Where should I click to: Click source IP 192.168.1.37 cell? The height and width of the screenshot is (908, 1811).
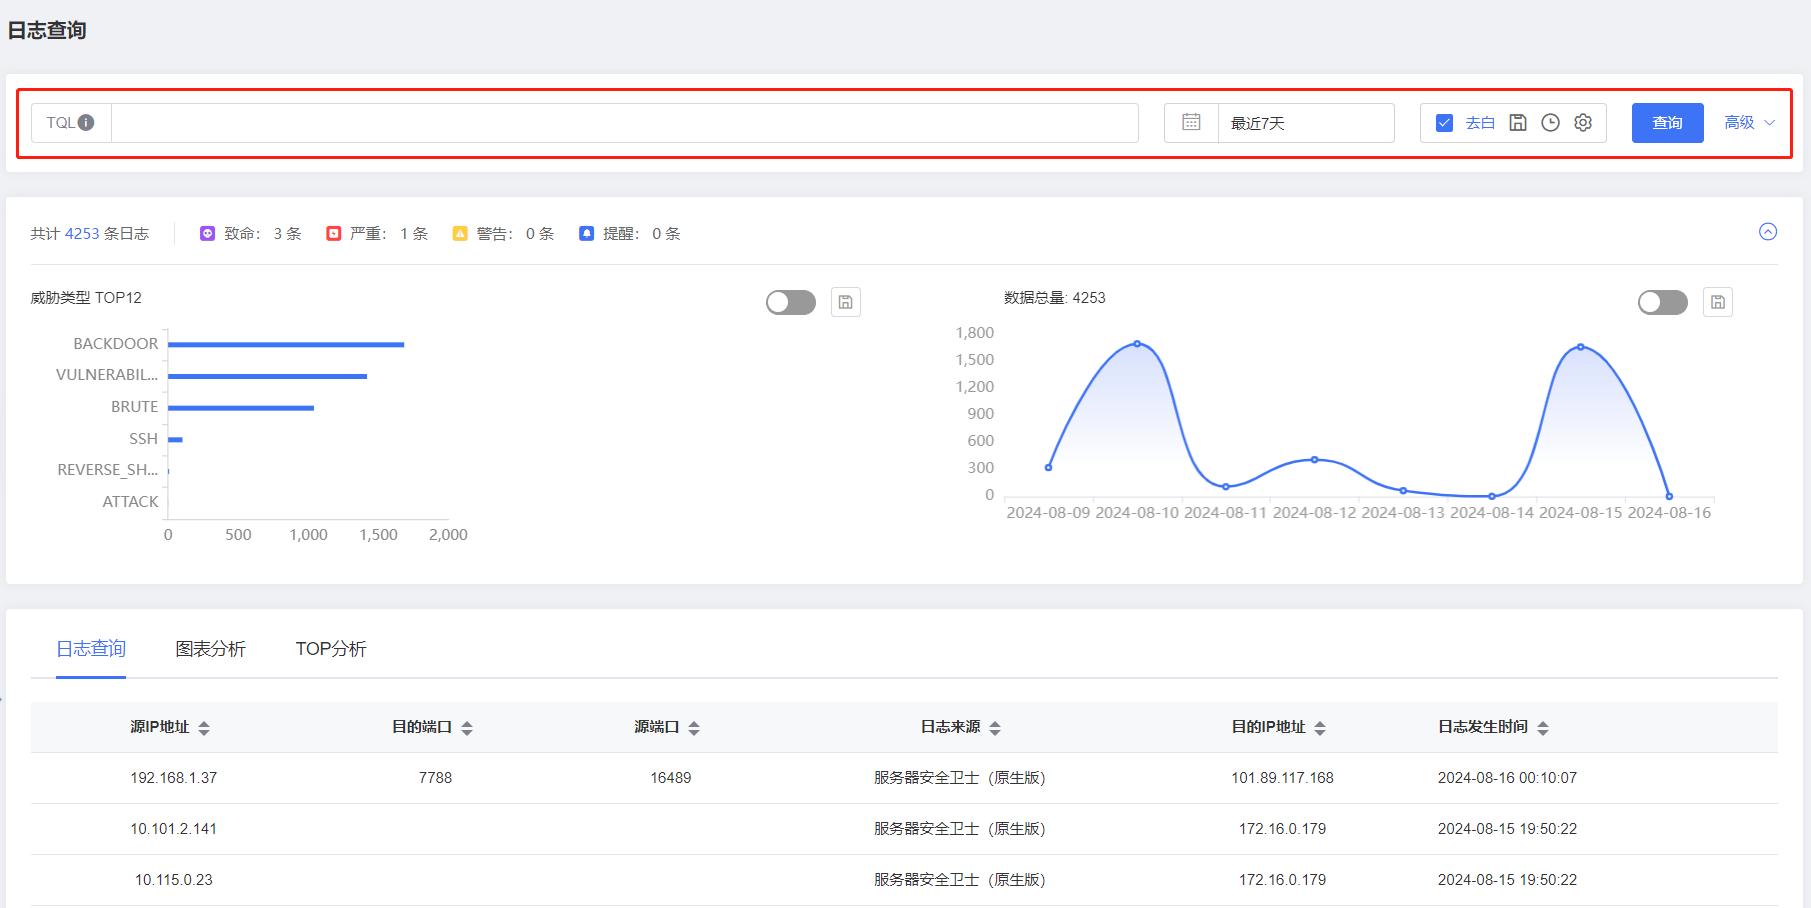(174, 778)
